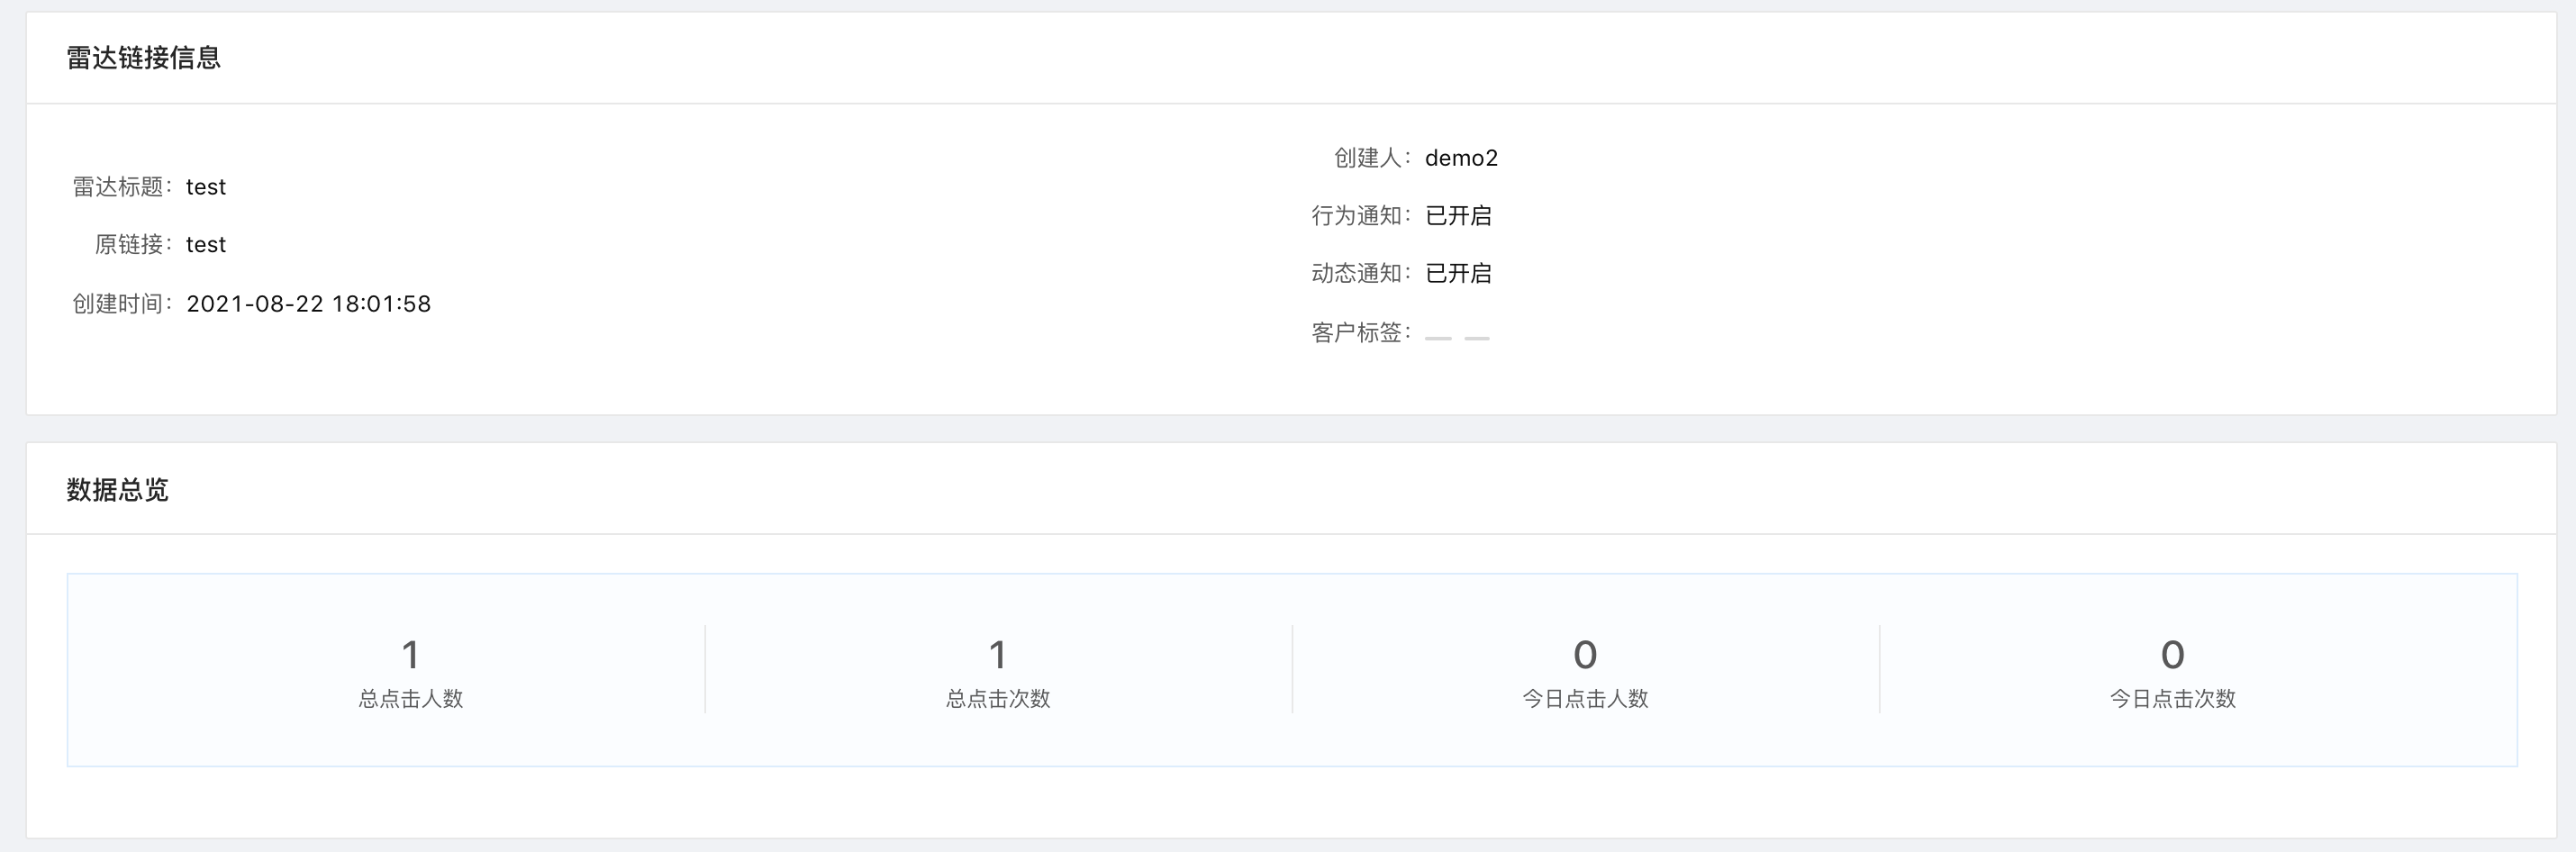Click the 总点击人数 caption text

click(410, 699)
